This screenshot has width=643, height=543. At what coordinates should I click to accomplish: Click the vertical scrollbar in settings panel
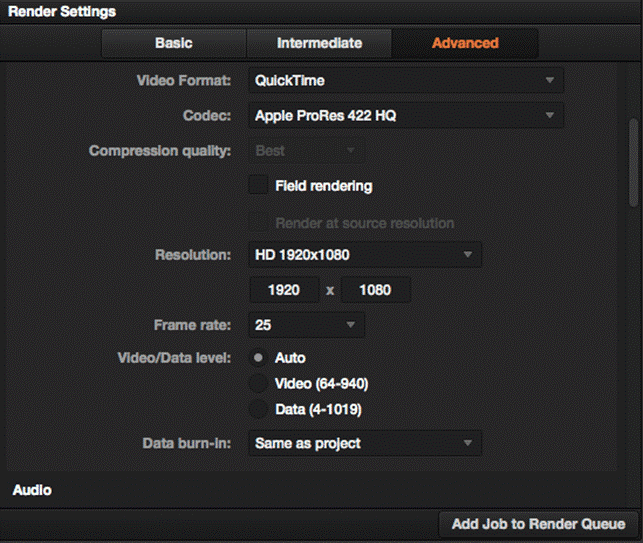coord(632,150)
